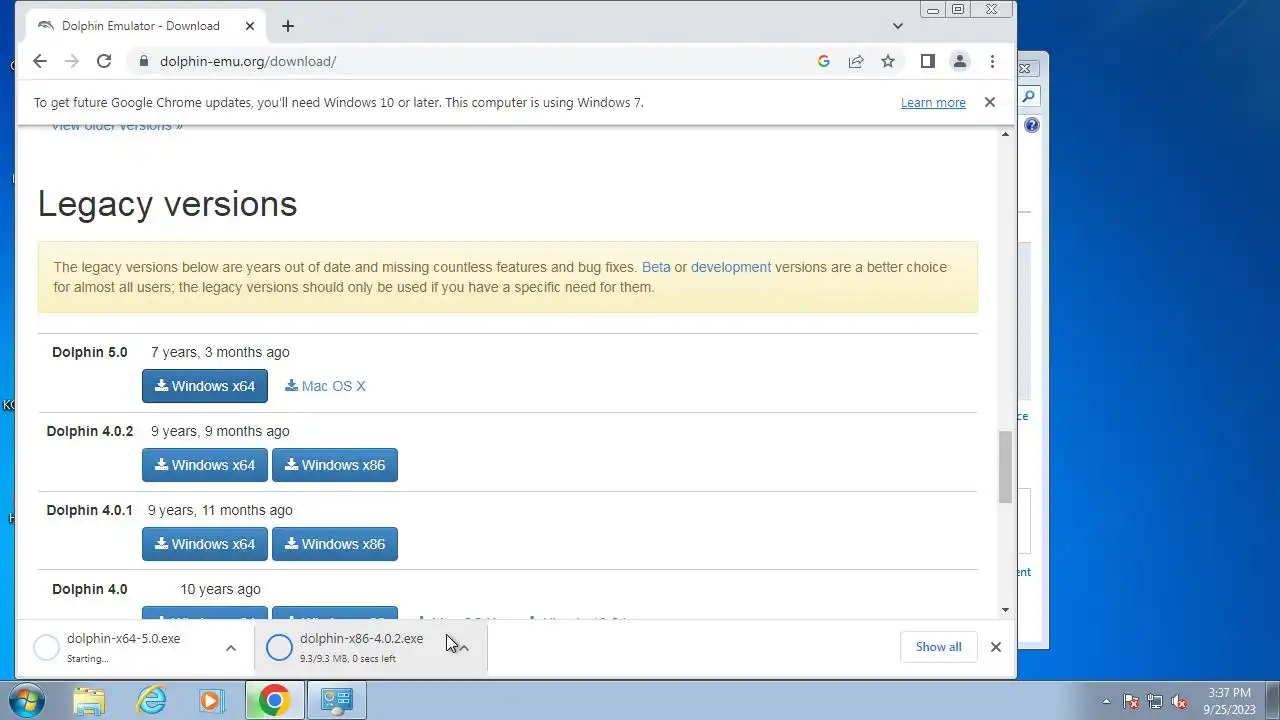Go back using Chrome's back arrow
The image size is (1280, 720).
pyautogui.click(x=40, y=61)
